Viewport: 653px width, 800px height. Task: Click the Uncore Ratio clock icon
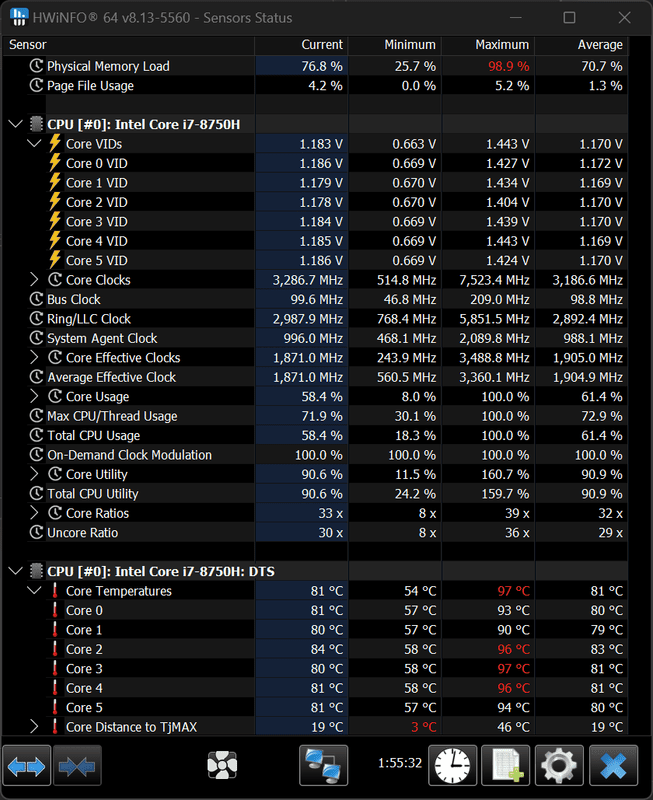tap(36, 532)
